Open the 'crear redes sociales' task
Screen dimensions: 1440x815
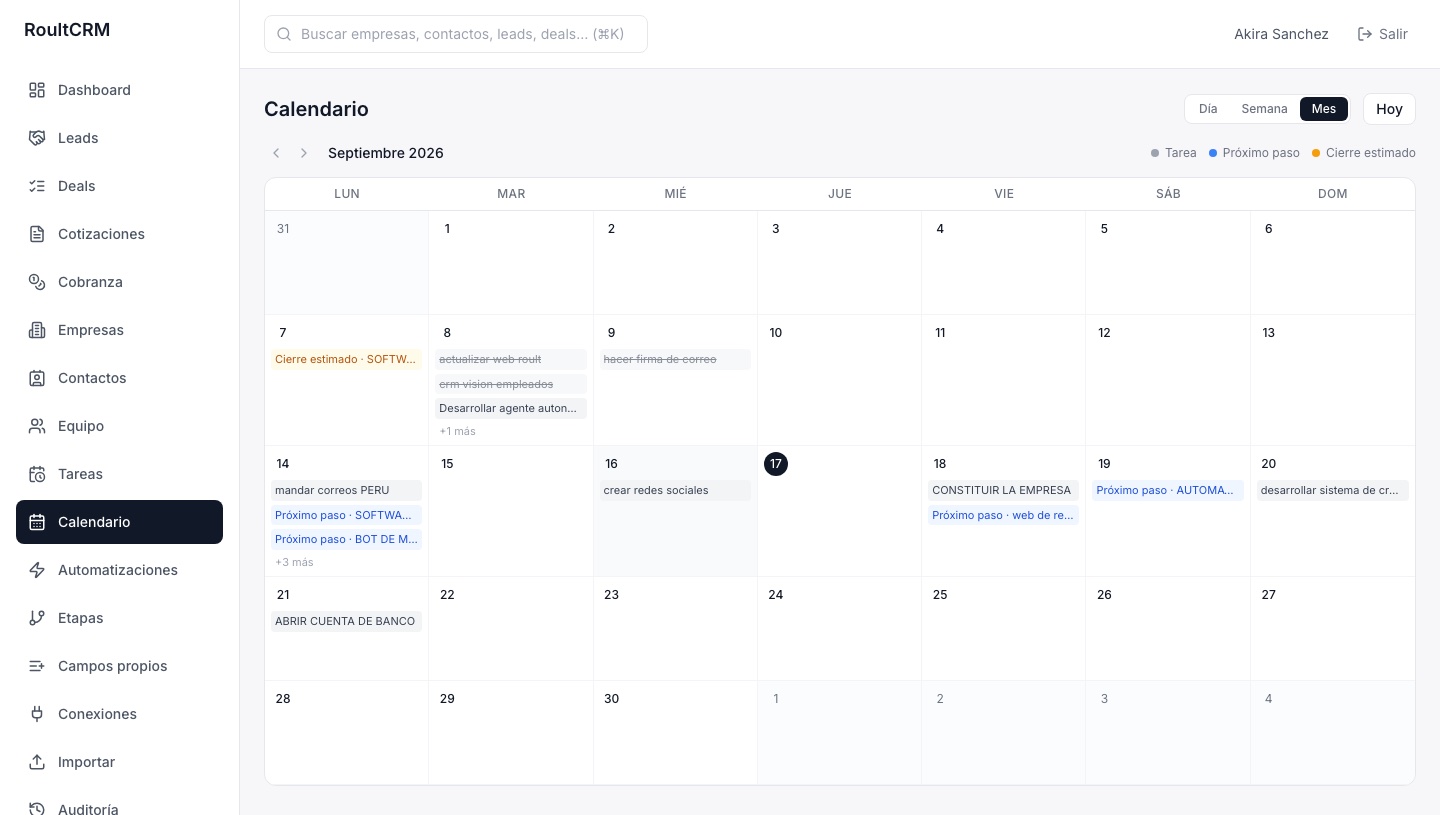675,490
